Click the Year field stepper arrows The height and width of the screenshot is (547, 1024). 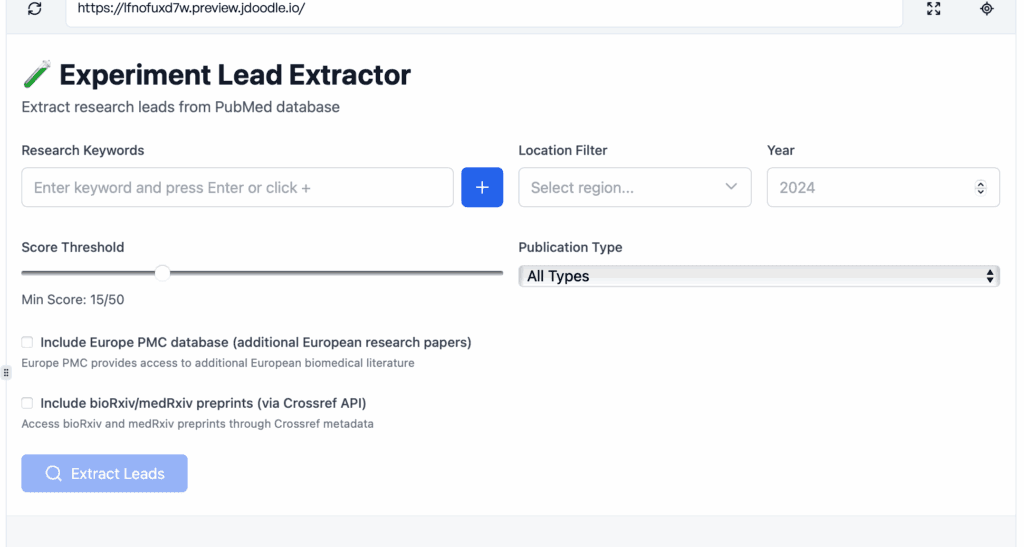click(980, 187)
